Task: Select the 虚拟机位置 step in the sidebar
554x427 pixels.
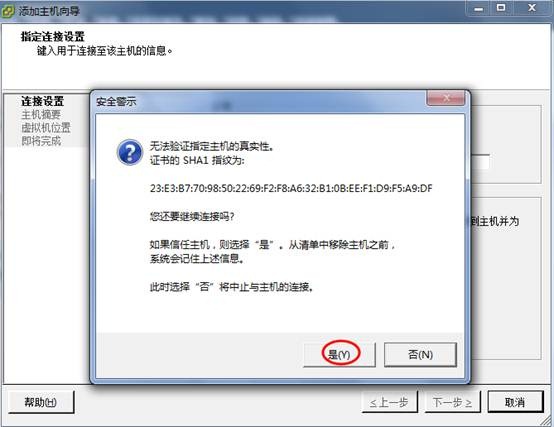Action: point(46,127)
